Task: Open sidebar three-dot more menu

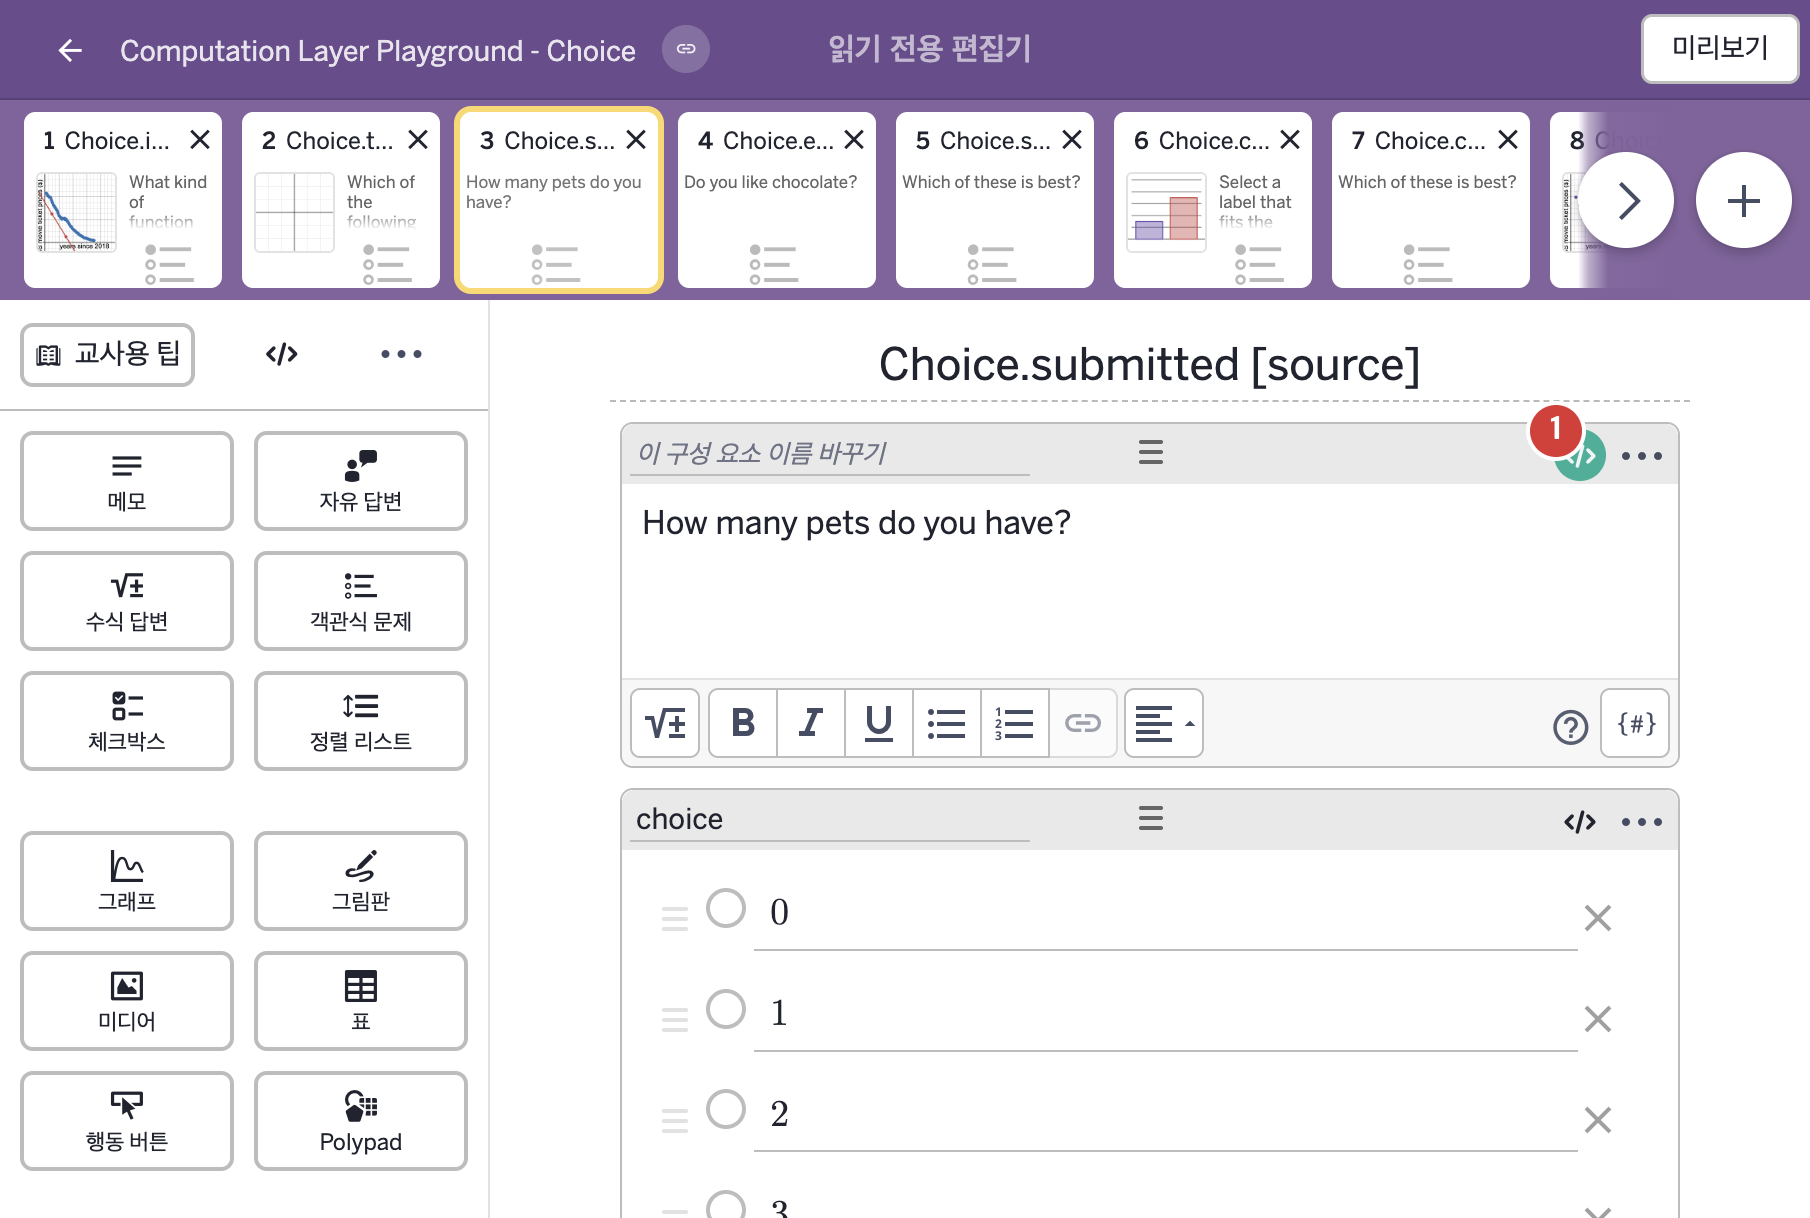Action: [401, 354]
